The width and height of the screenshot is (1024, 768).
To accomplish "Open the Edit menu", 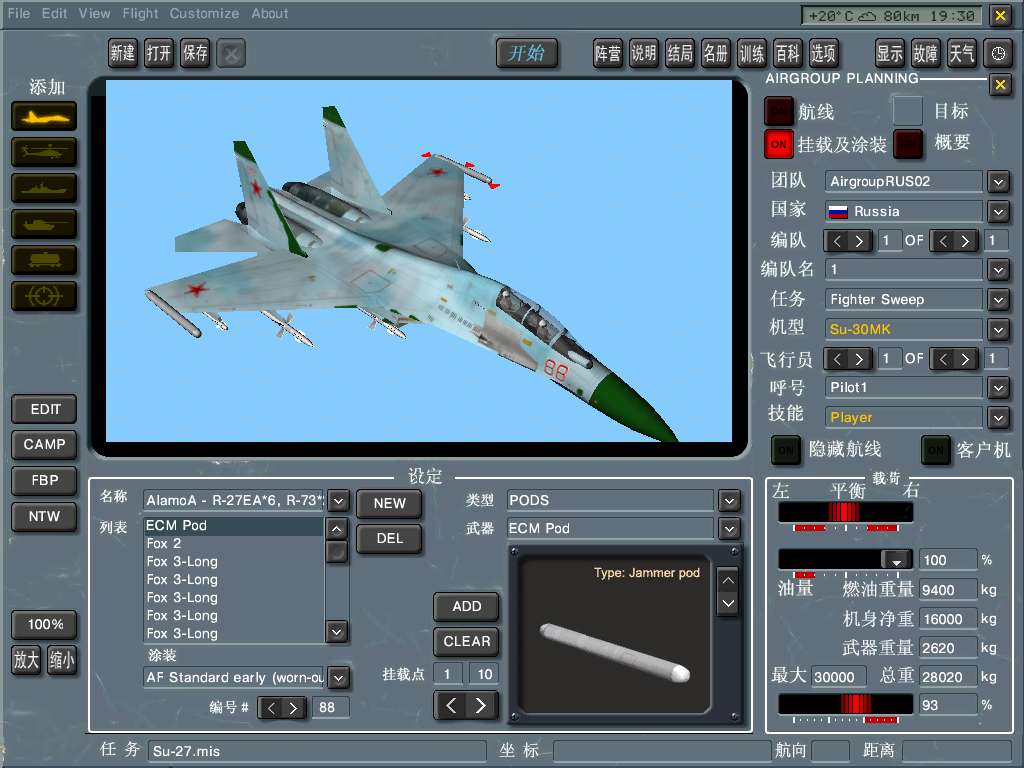I will 54,13.
